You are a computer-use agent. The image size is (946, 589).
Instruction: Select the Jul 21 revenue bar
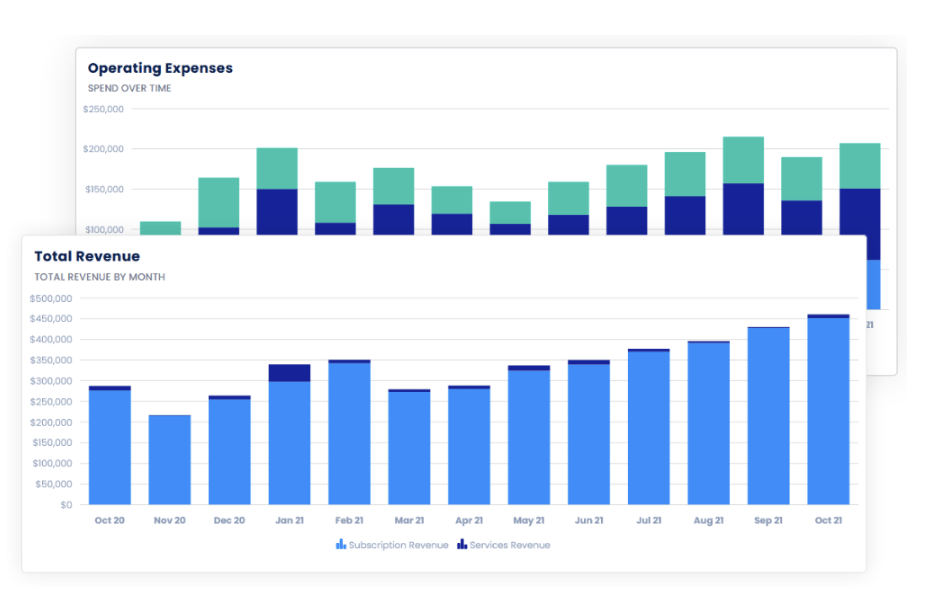tap(649, 427)
